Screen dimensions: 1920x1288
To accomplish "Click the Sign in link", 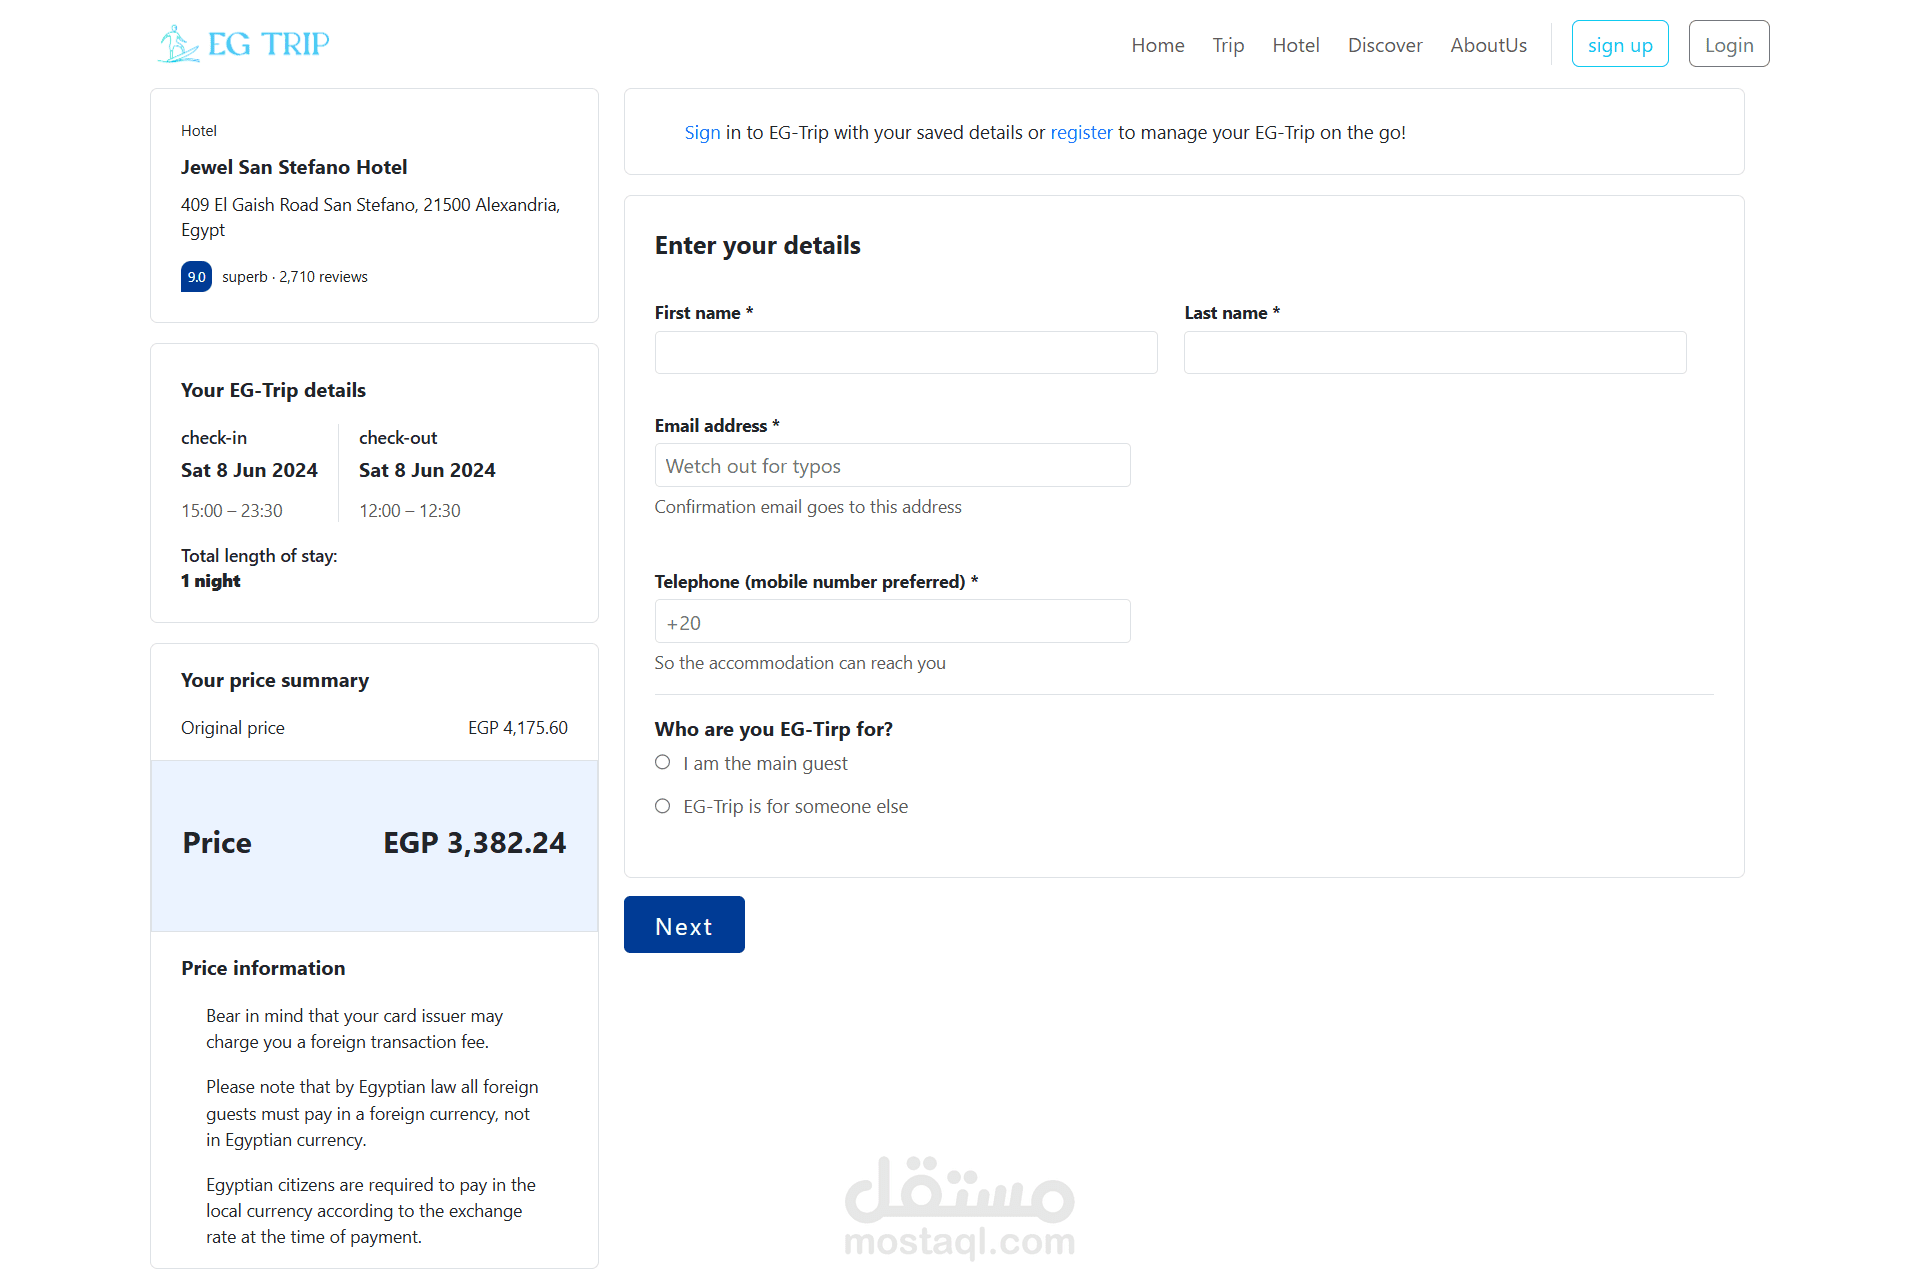I will click(x=702, y=132).
